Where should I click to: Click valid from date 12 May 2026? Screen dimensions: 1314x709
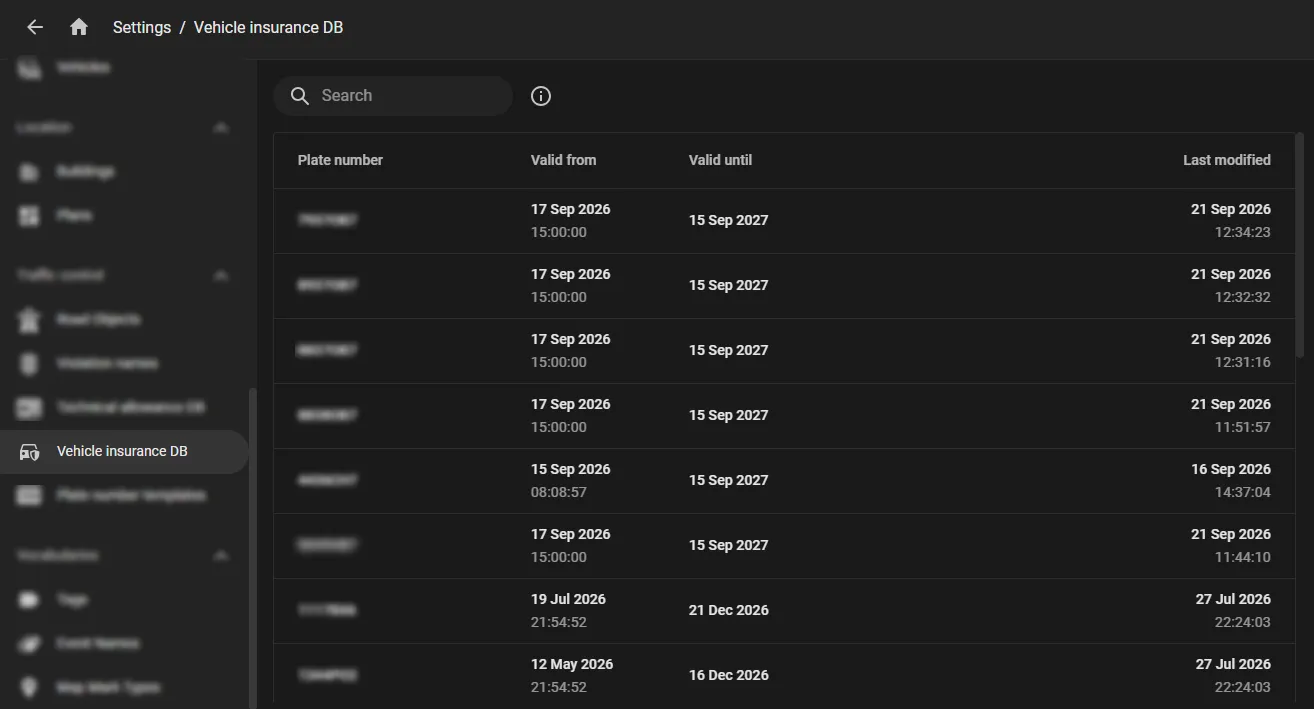(x=572, y=664)
